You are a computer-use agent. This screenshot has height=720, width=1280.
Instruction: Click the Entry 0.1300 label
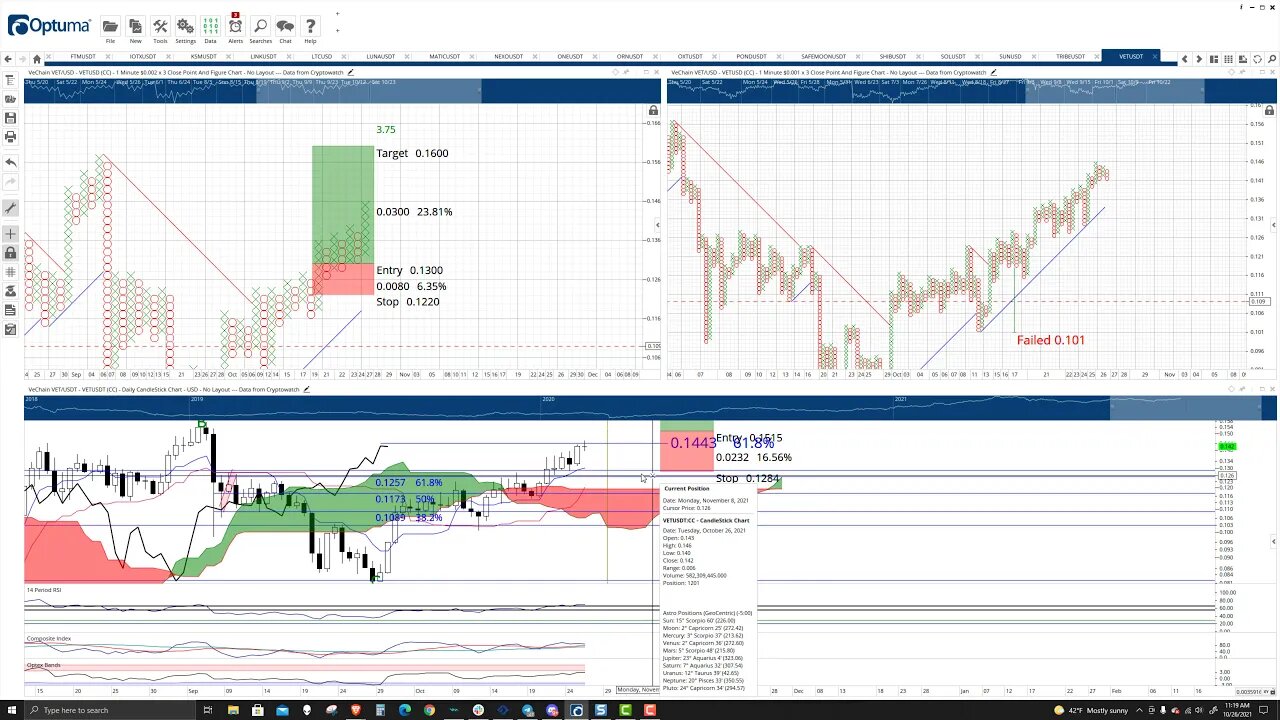point(409,270)
